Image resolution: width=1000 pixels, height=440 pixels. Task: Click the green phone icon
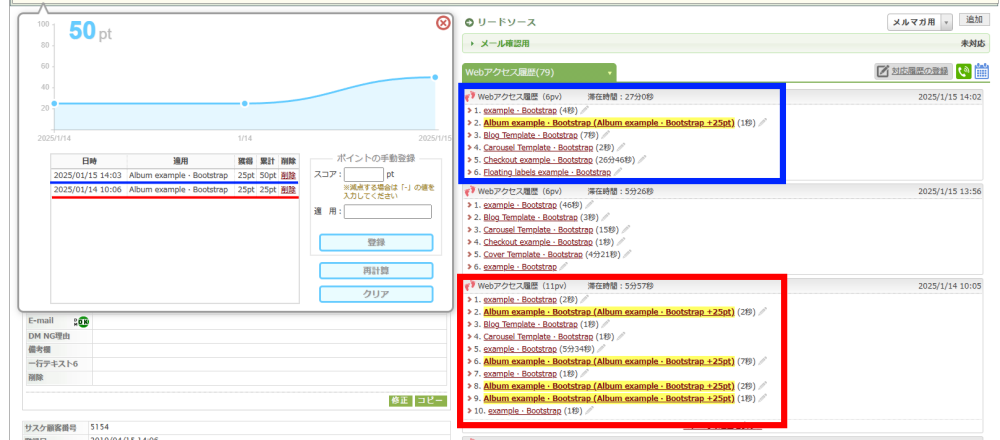tap(963, 71)
